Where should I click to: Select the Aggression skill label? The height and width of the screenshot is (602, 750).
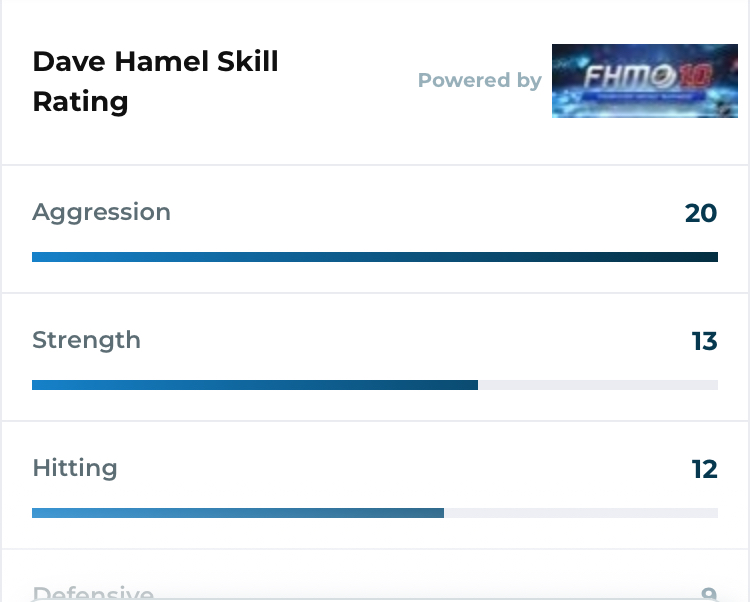(101, 212)
